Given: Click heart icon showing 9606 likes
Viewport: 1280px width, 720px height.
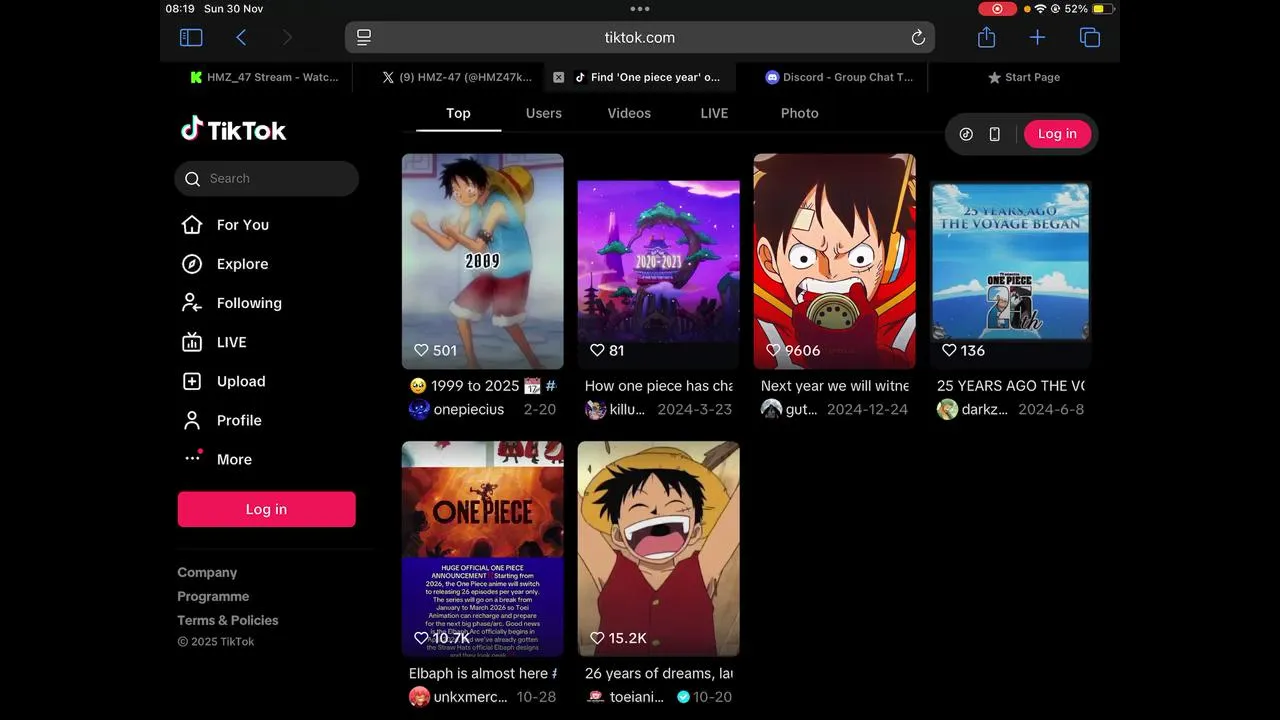Looking at the screenshot, I should click(x=773, y=350).
